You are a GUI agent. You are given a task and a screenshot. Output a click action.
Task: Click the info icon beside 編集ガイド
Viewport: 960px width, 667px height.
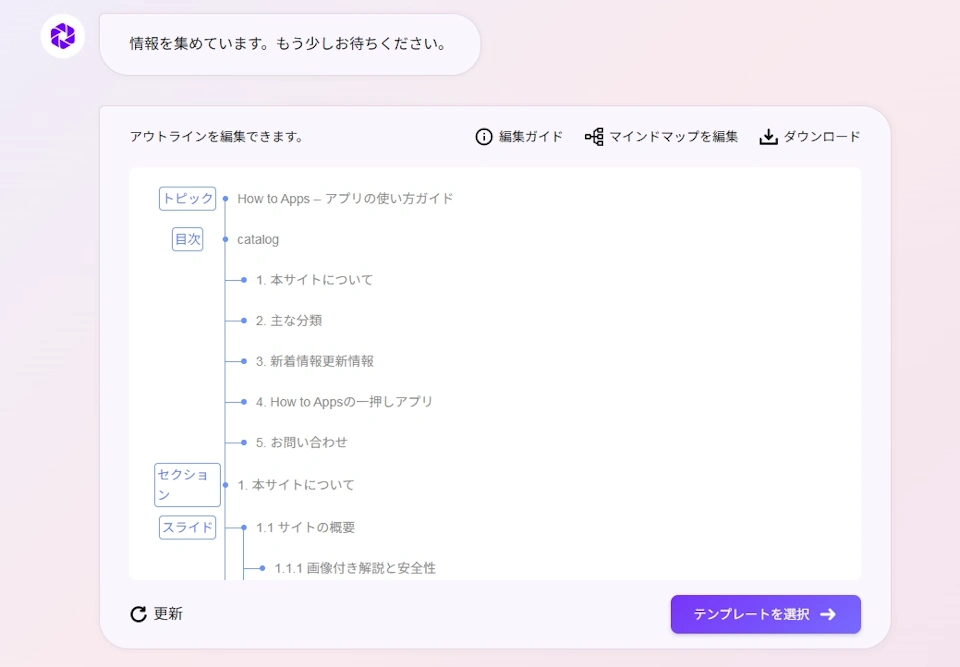point(484,137)
